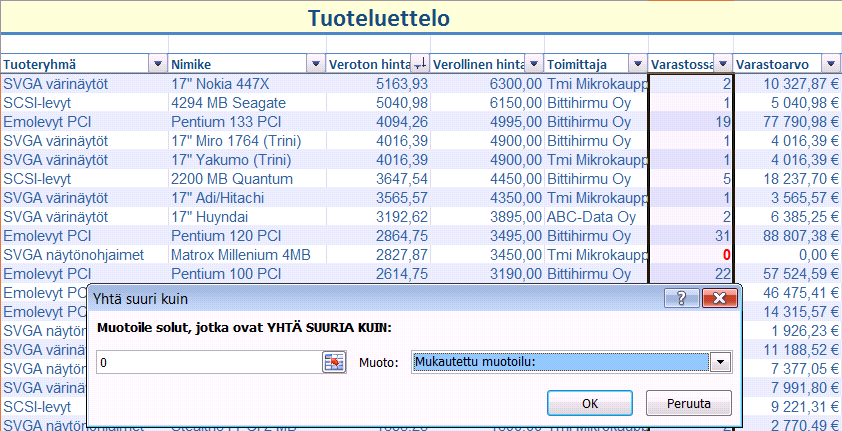Click the dialog help question mark icon
Screen dimensions: 842x431
point(681,298)
